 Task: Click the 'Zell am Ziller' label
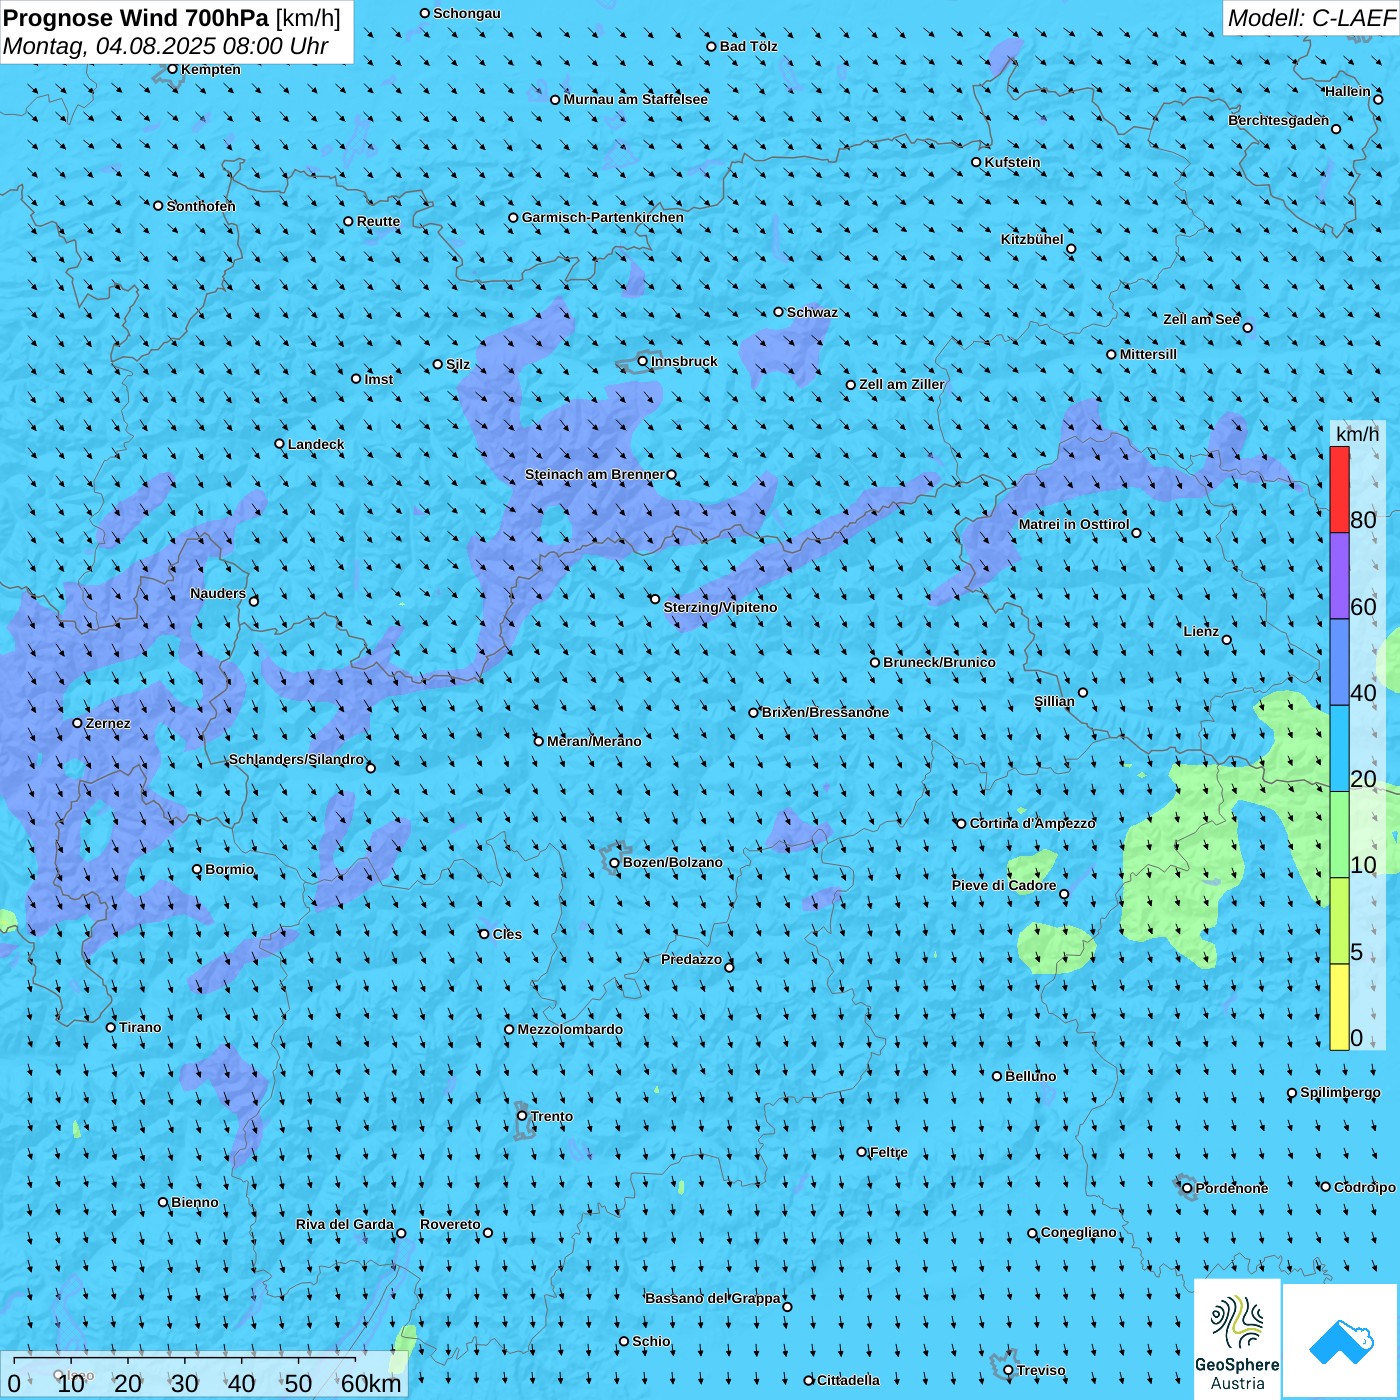[902, 384]
